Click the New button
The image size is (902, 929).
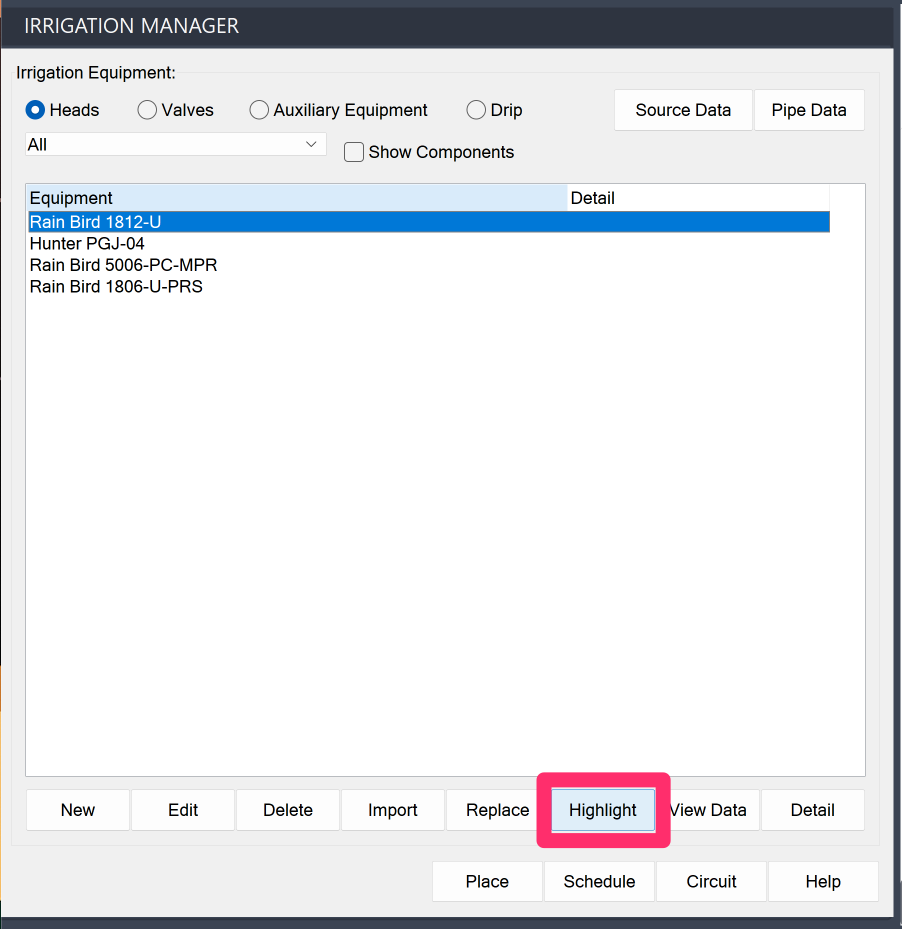tap(78, 810)
